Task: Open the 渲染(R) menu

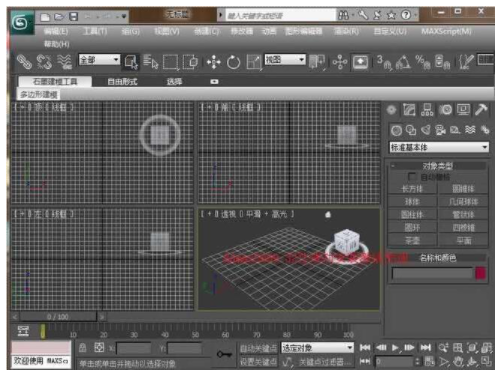Action: click(347, 31)
